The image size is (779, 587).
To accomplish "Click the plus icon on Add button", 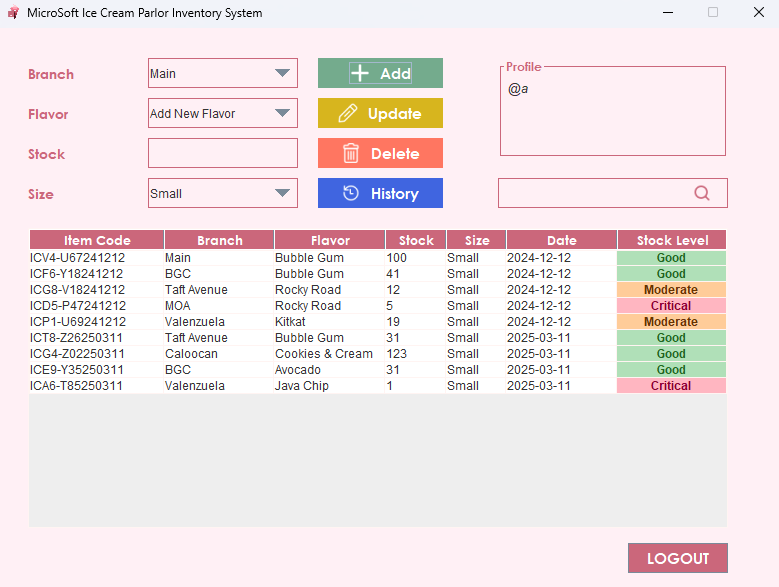I will [360, 73].
